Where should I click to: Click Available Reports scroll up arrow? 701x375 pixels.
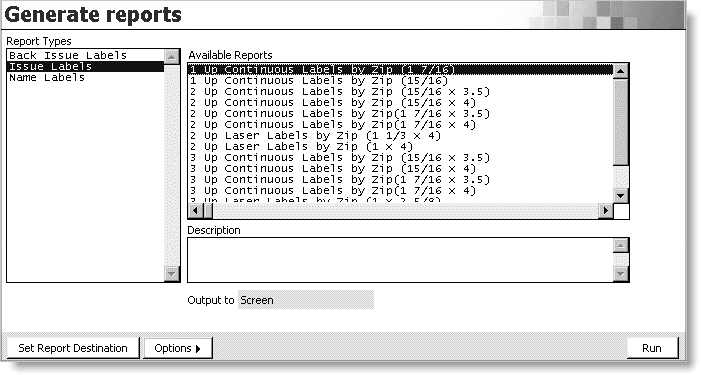tap(621, 71)
